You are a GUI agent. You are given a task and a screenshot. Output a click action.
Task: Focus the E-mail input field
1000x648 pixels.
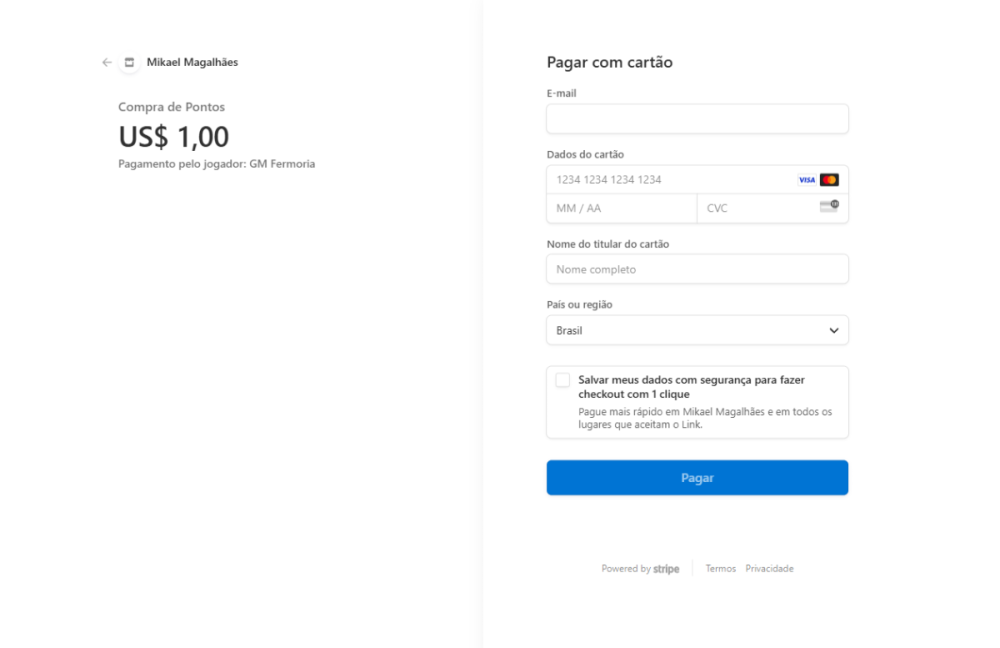coord(697,119)
